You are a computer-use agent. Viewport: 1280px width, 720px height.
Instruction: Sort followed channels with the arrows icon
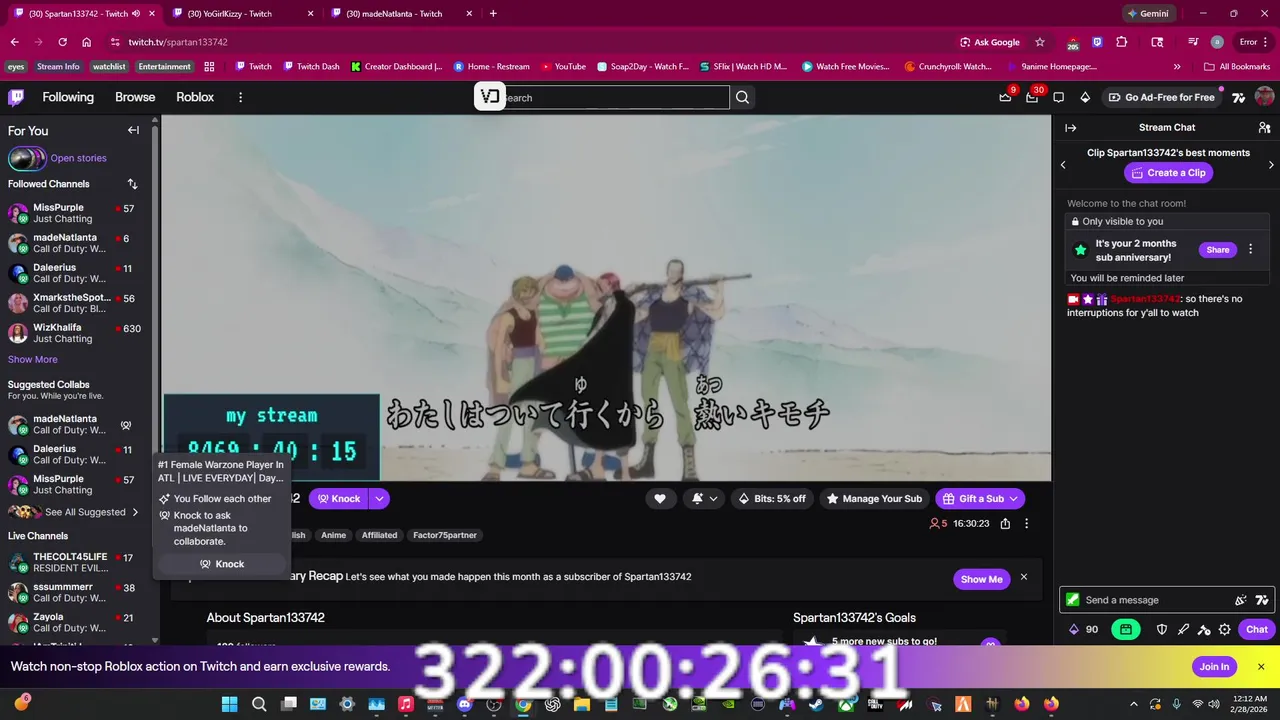coord(132,184)
